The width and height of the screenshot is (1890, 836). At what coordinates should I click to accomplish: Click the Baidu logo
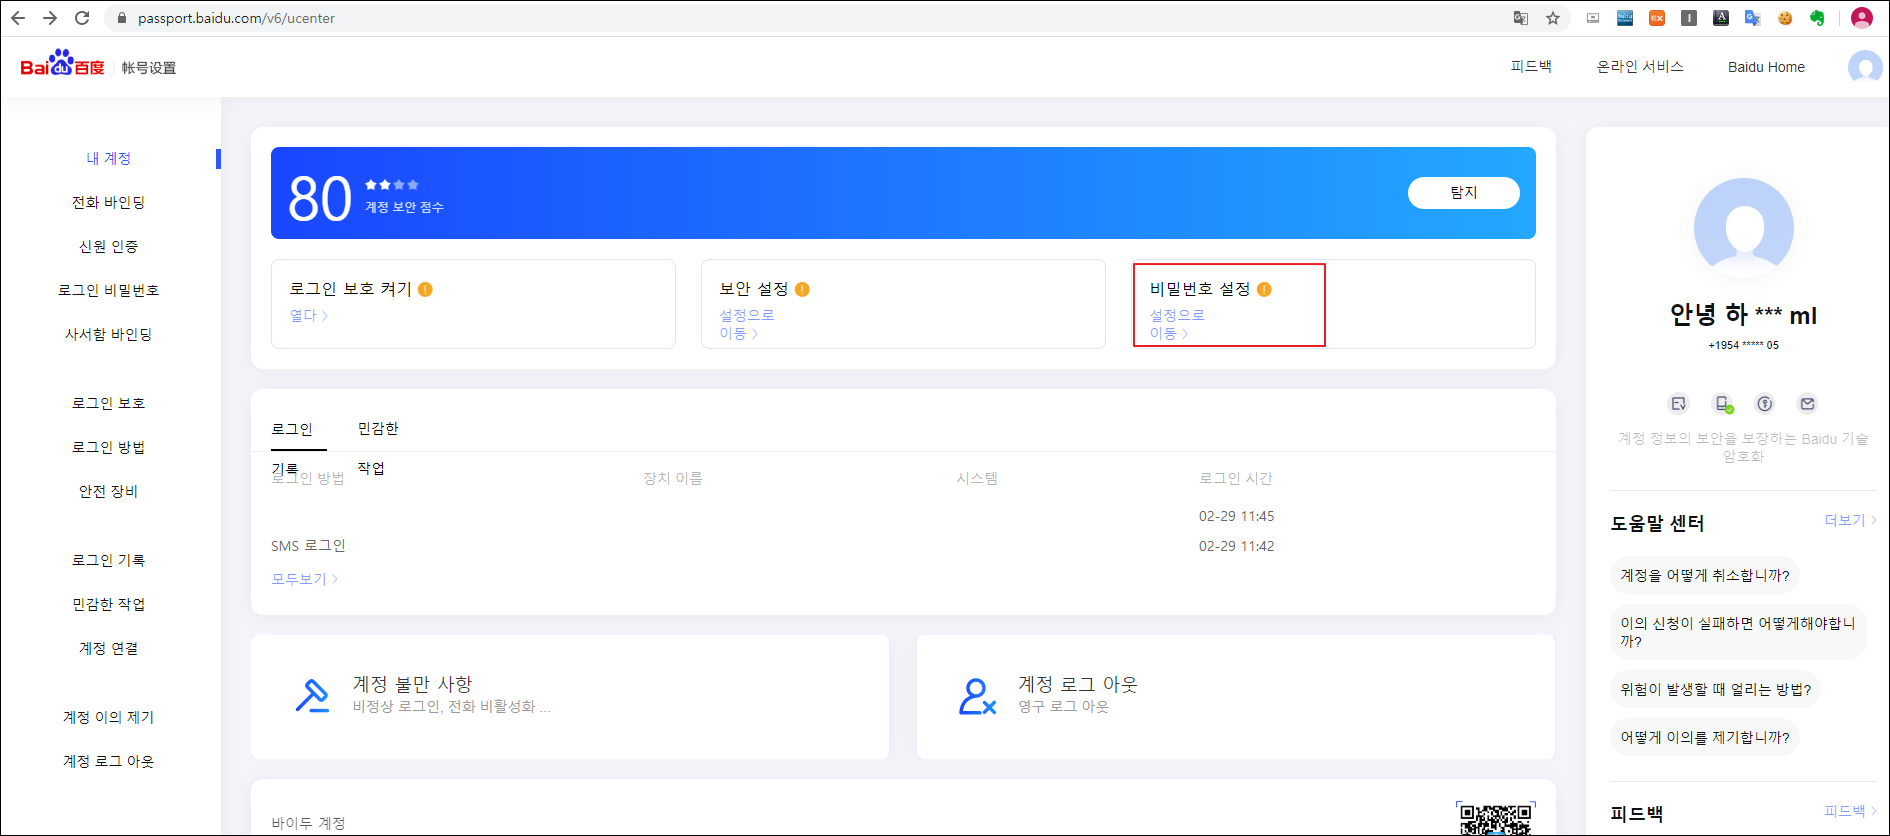62,64
